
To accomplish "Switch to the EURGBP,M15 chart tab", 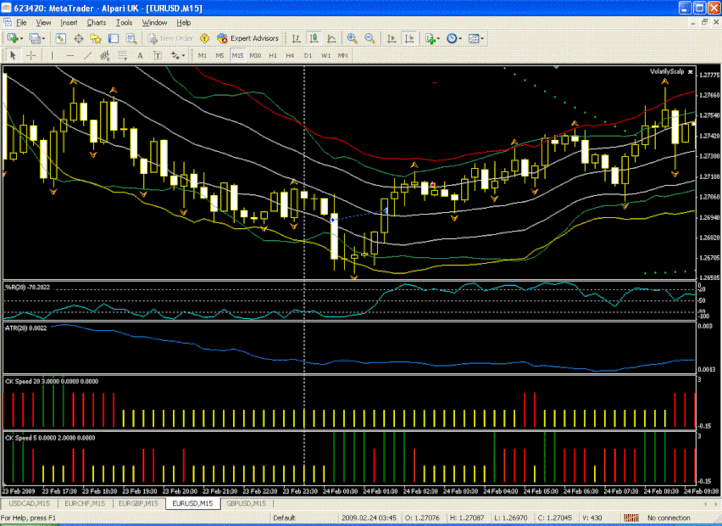I will [138, 504].
